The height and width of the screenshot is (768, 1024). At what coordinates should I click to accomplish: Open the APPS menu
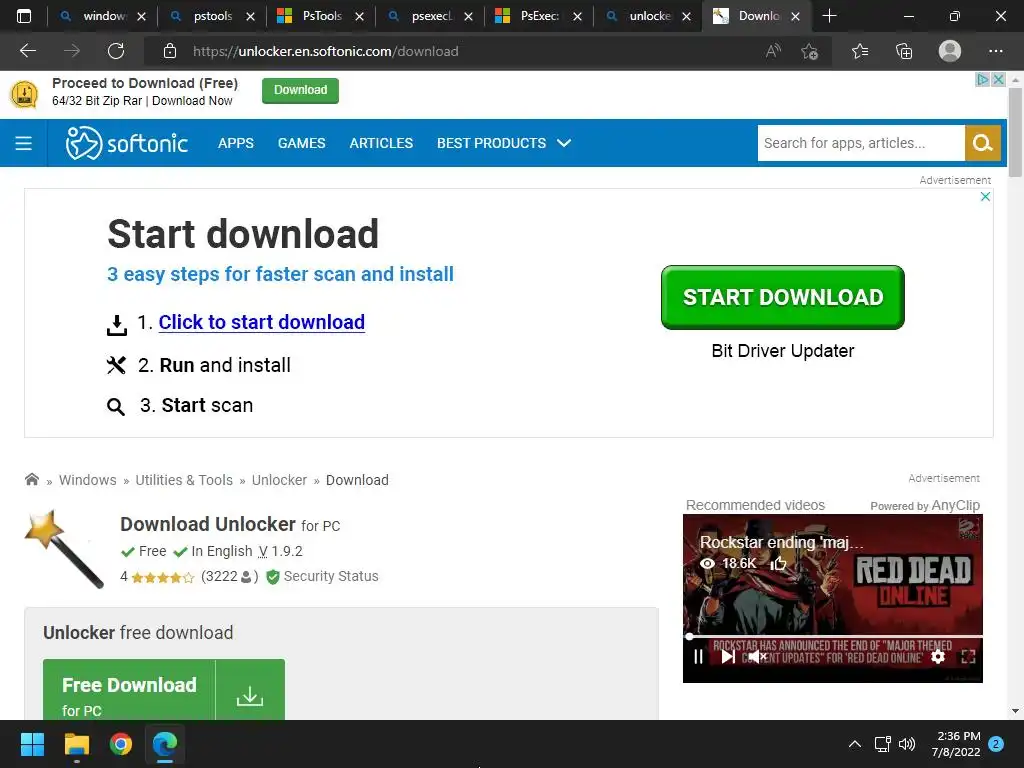click(x=236, y=143)
